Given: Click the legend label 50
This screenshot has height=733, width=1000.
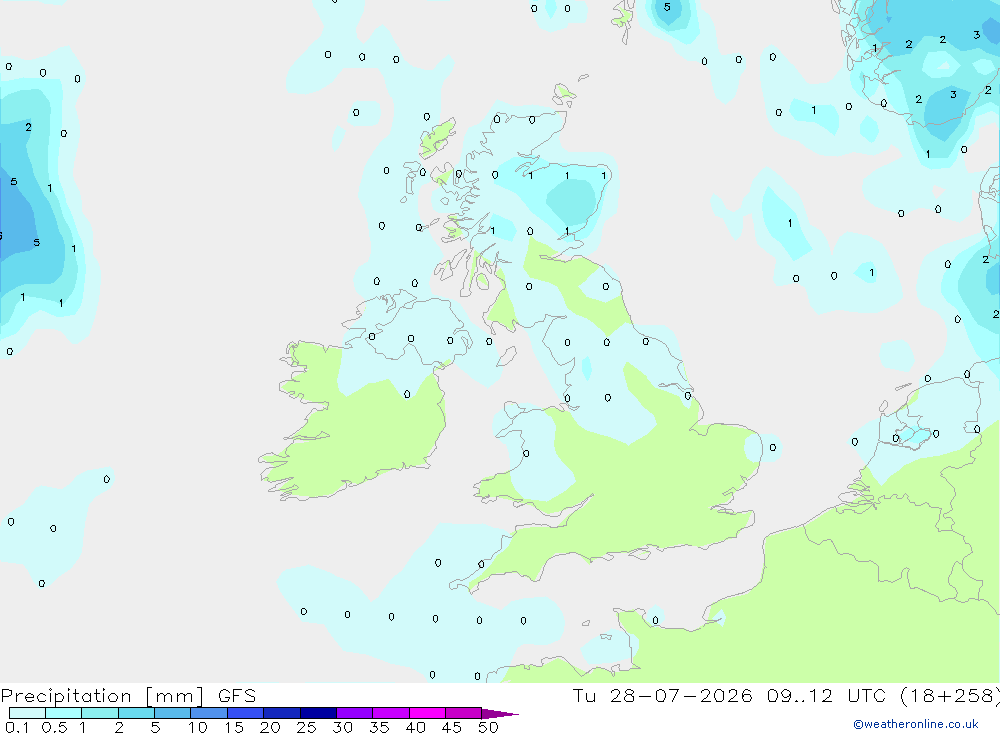Looking at the screenshot, I should tap(488, 727).
